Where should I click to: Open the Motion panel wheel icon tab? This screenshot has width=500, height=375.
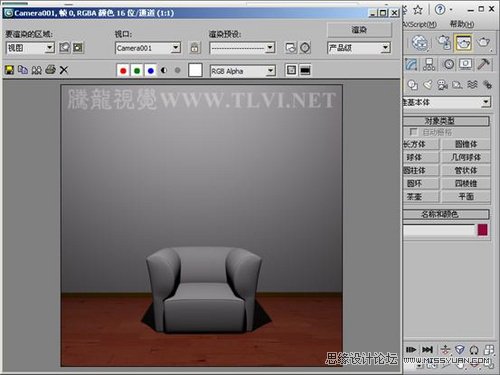pyautogui.click(x=449, y=64)
